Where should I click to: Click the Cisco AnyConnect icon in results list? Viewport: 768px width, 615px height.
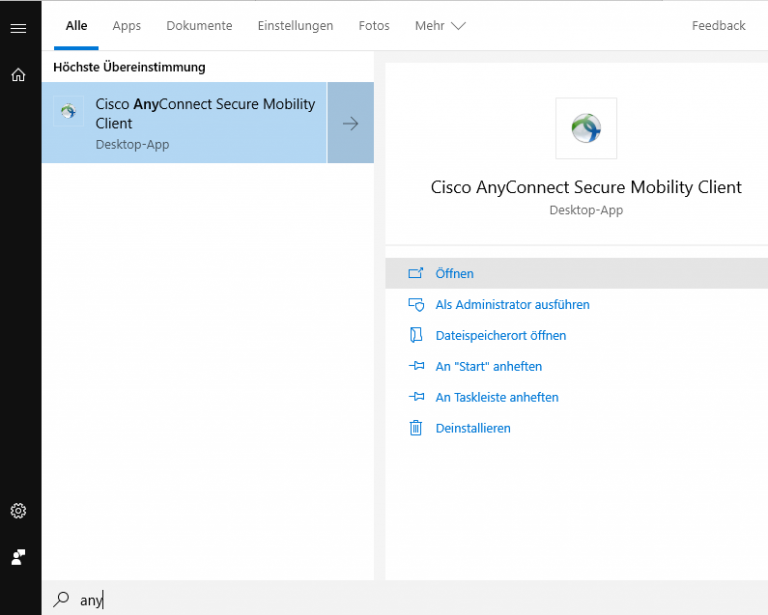(x=69, y=111)
